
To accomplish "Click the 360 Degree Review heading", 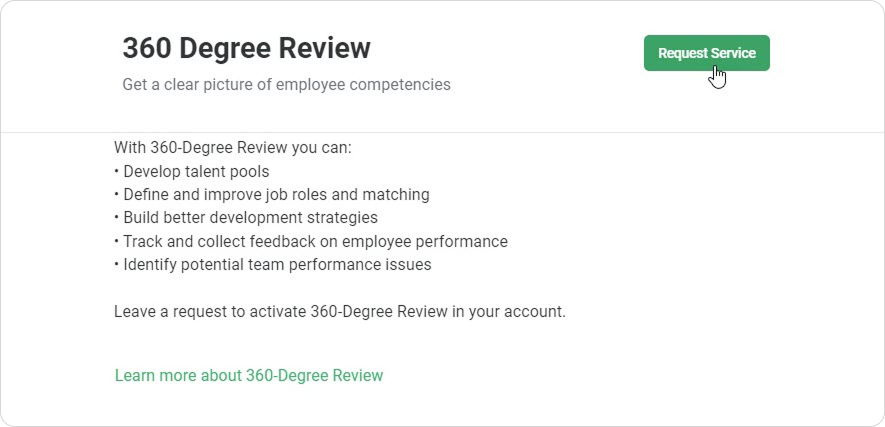I will 246,48.
